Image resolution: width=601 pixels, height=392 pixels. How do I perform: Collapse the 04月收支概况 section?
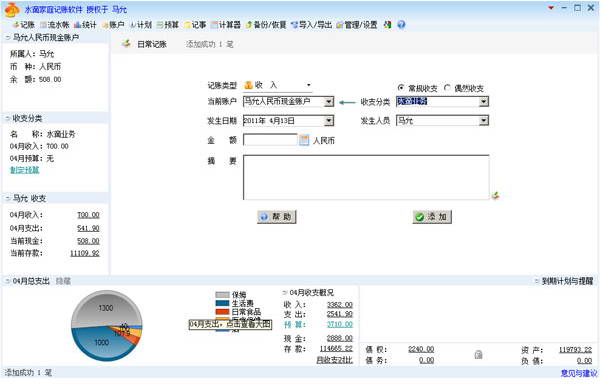[285, 292]
